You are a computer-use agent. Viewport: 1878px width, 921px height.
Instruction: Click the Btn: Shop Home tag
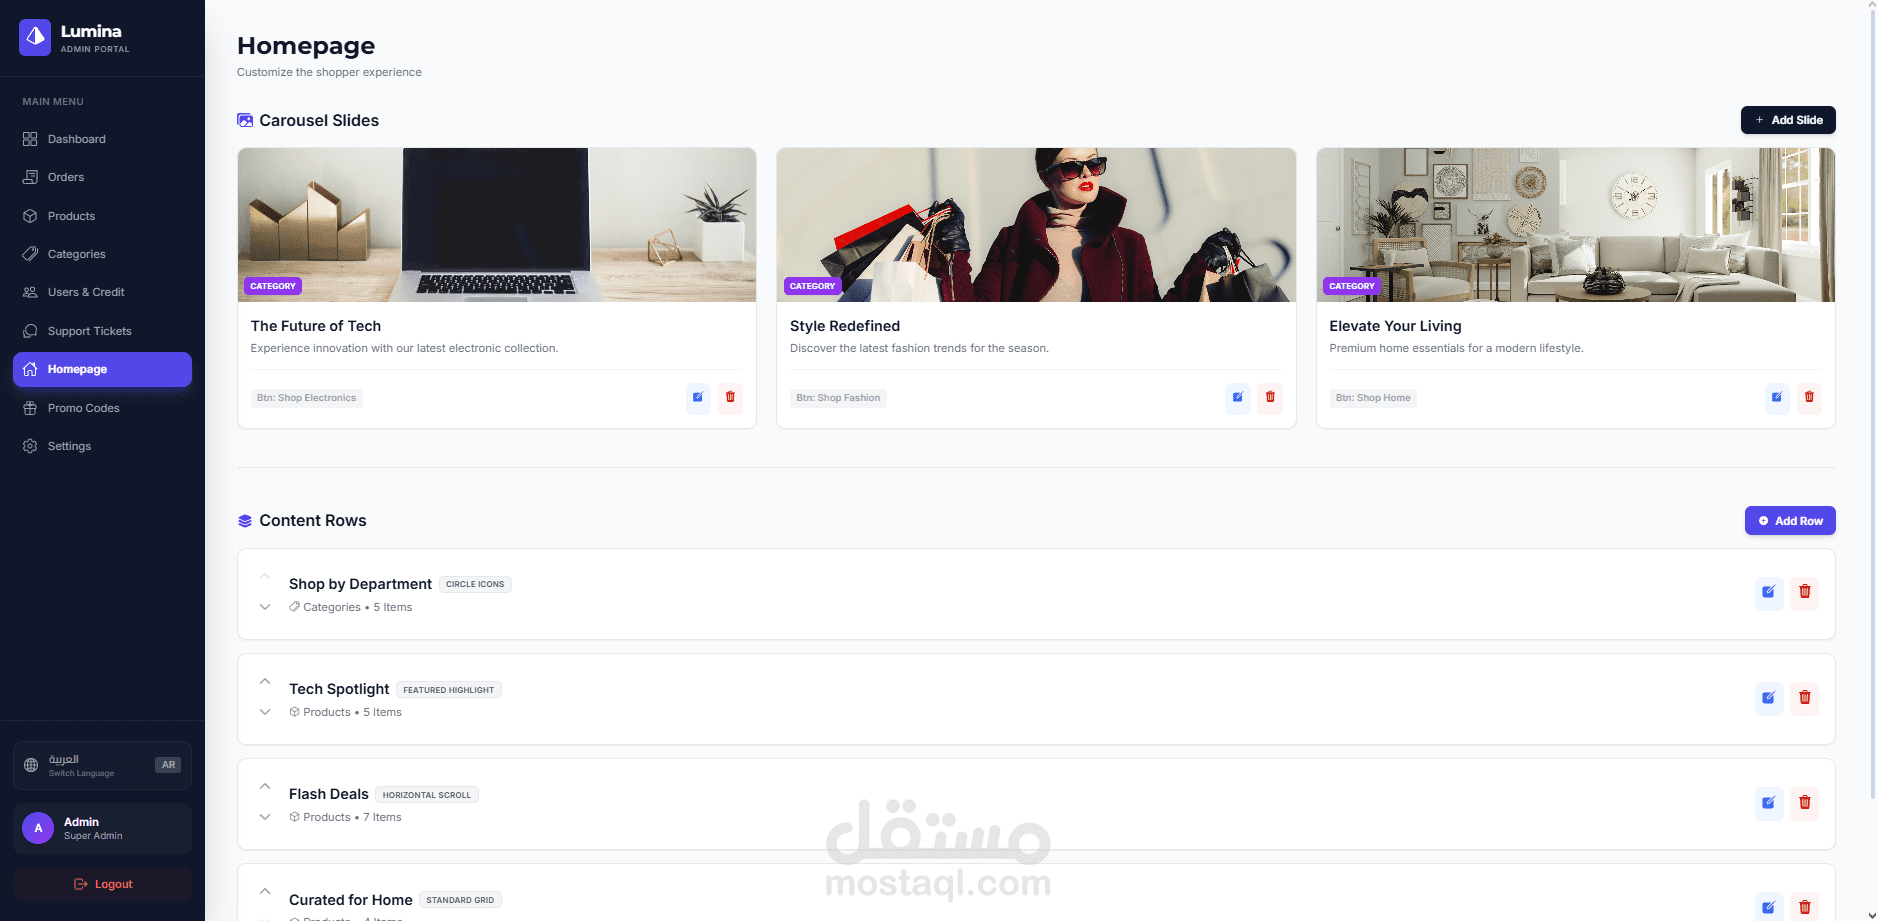(x=1373, y=398)
